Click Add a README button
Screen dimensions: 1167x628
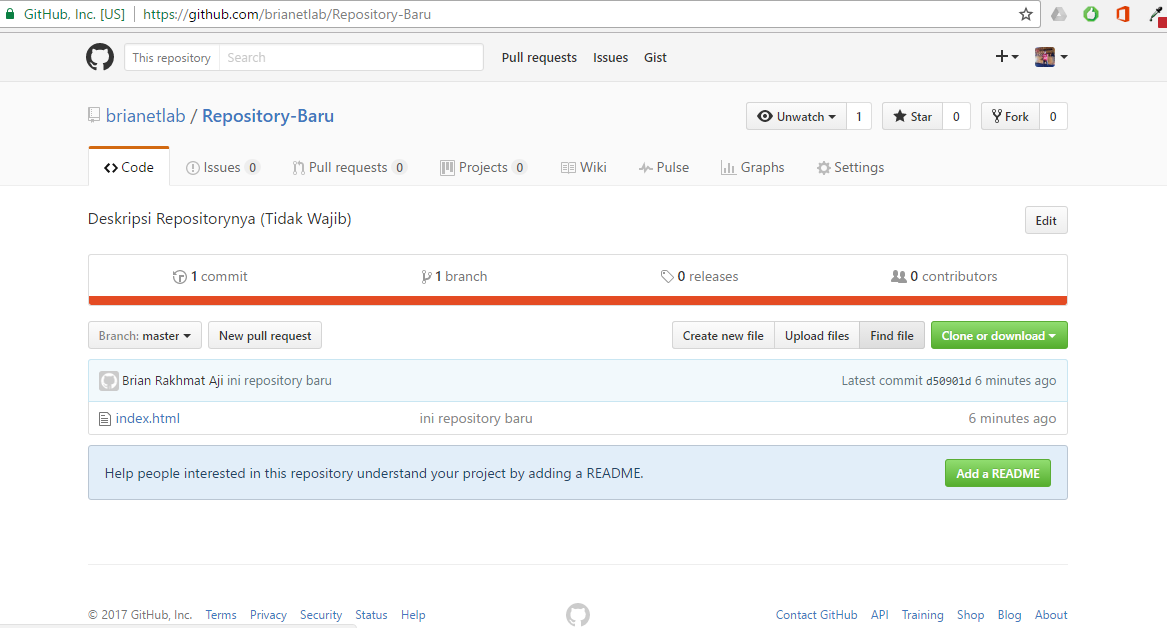point(997,473)
